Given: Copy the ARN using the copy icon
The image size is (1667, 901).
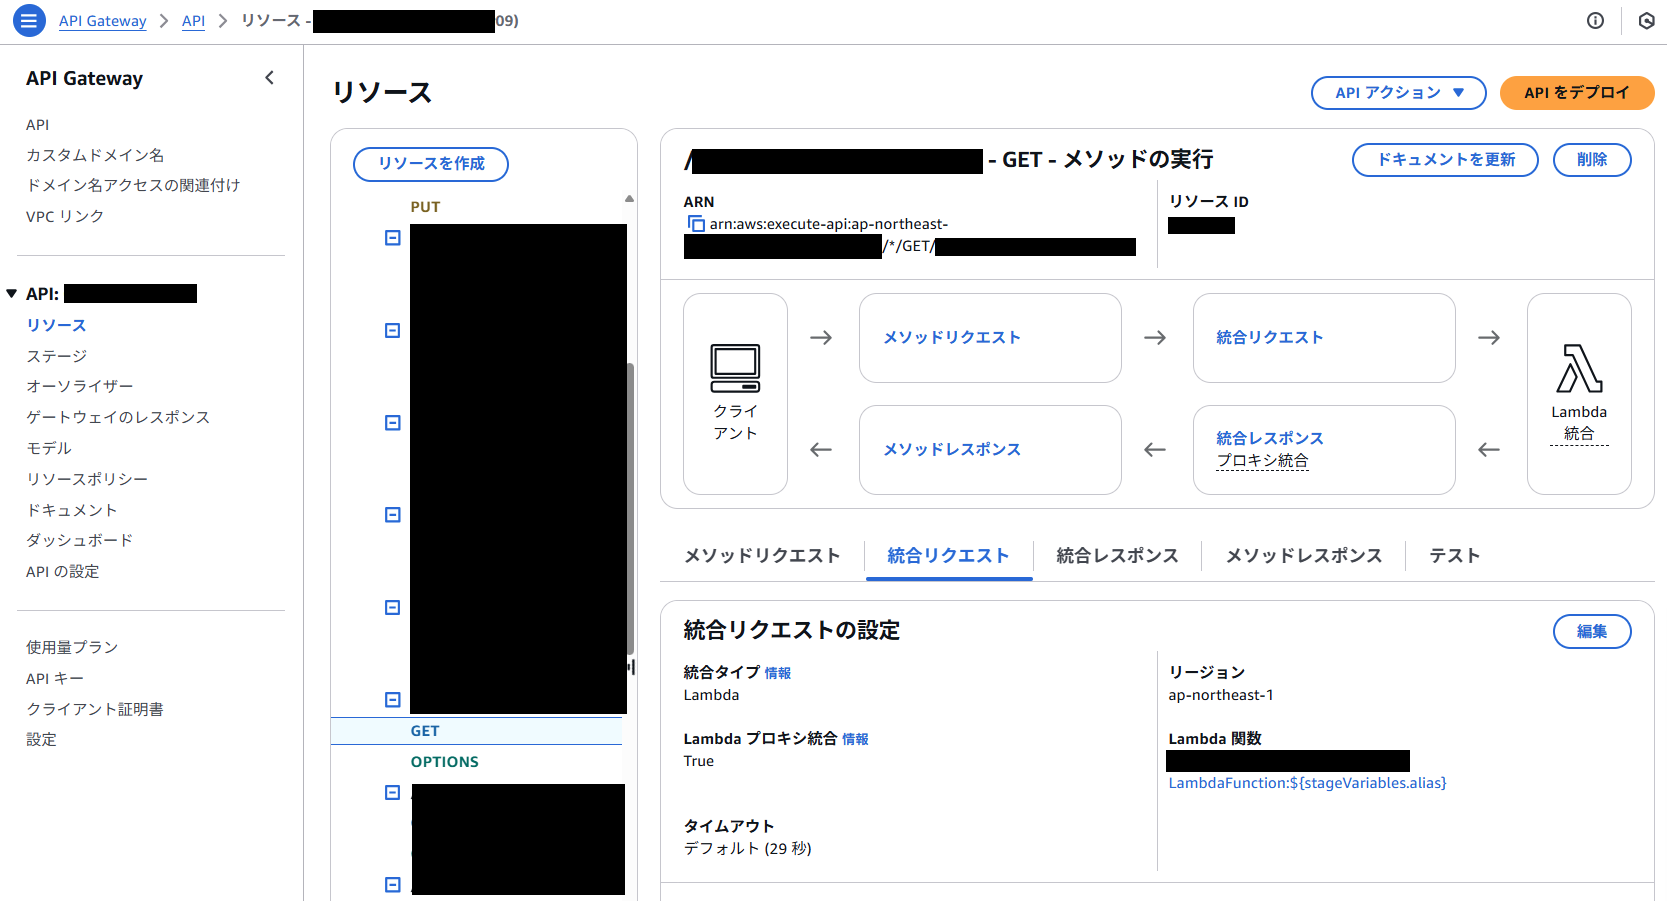Looking at the screenshot, I should 696,224.
